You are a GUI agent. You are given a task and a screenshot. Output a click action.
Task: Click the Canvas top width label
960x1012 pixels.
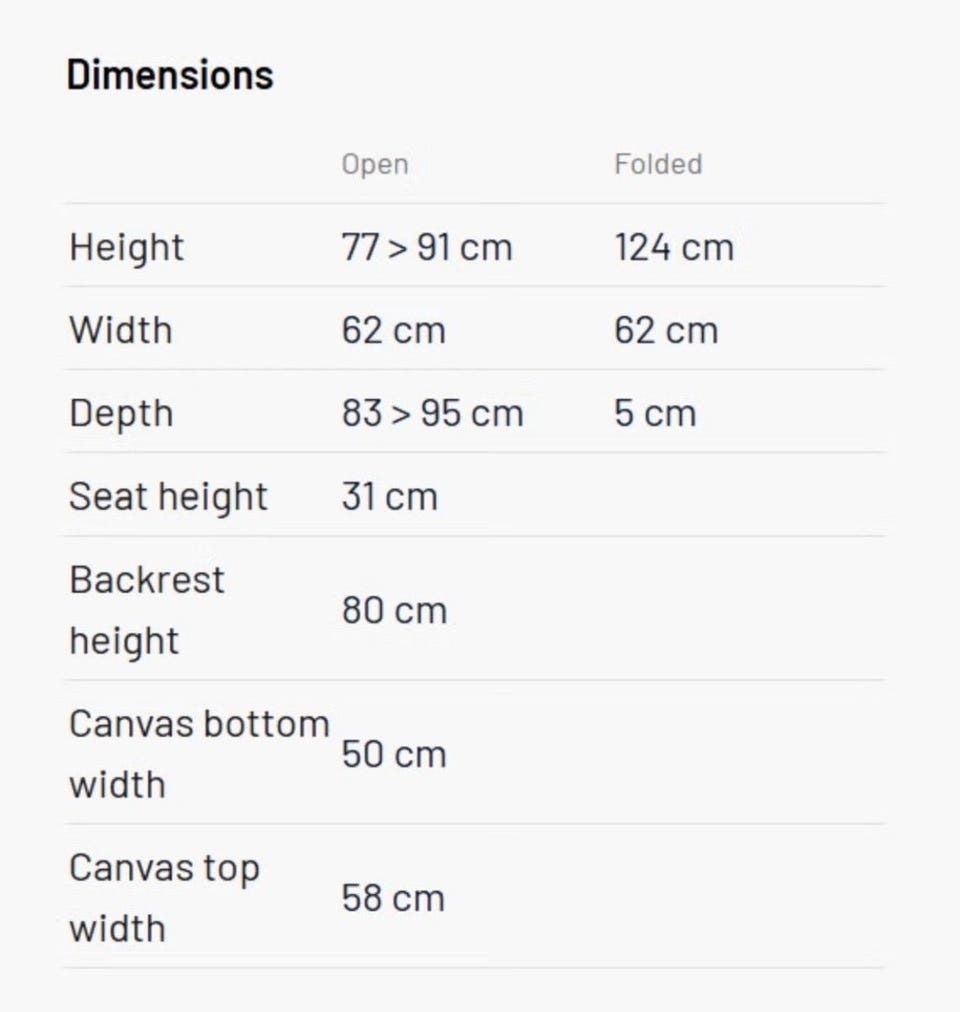point(165,898)
